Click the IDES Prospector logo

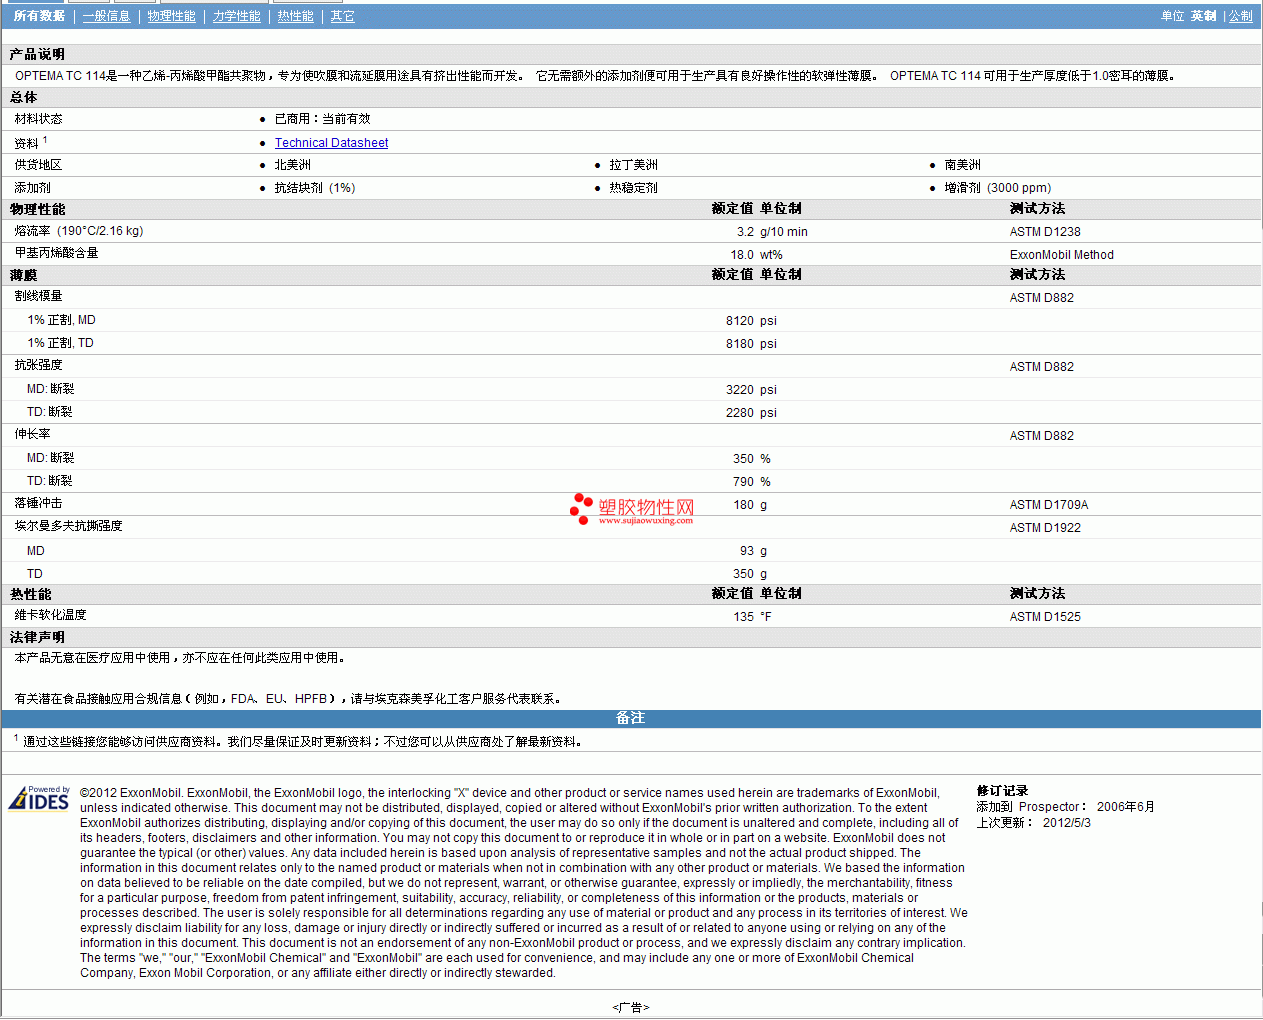[x=39, y=798]
